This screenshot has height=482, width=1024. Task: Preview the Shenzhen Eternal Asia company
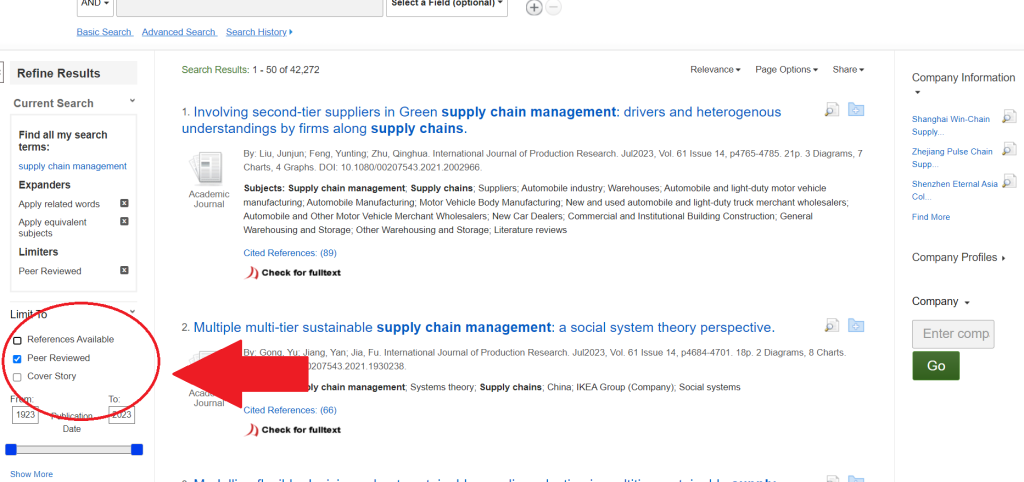1009,181
